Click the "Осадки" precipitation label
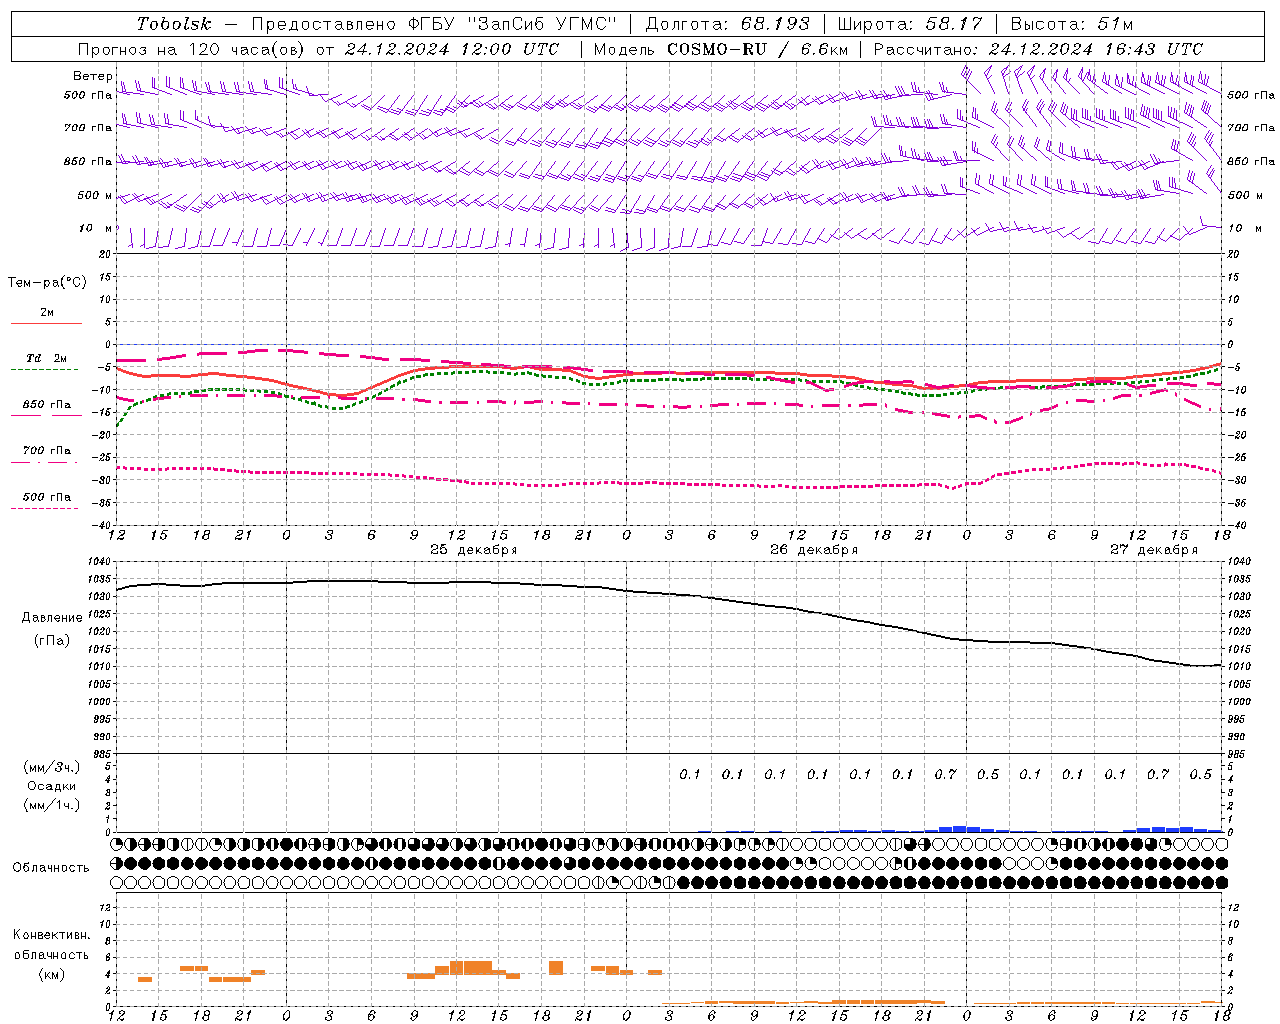The width and height of the screenshot is (1280, 1024). 51,787
